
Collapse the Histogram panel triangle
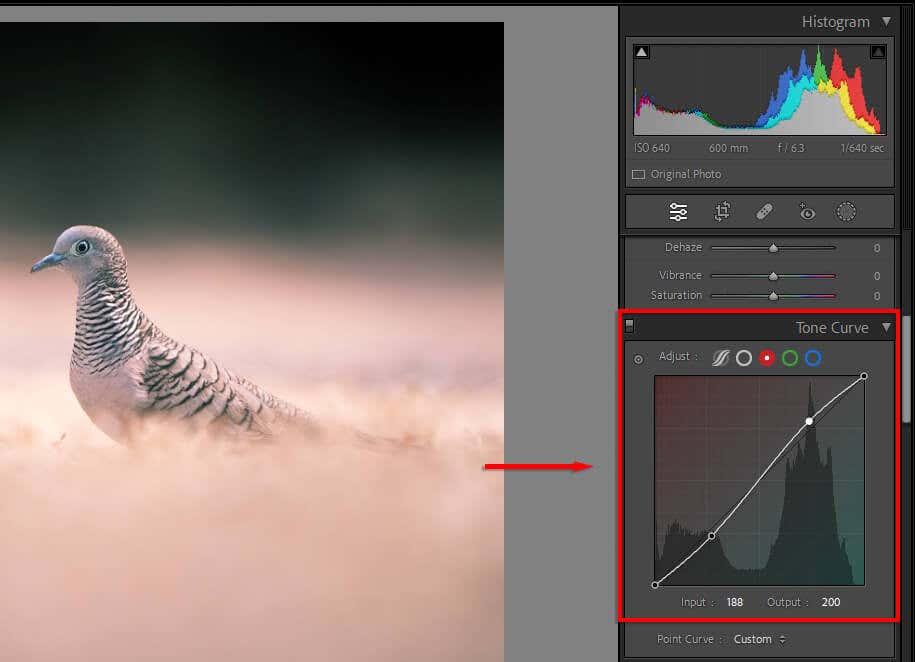[x=886, y=22]
